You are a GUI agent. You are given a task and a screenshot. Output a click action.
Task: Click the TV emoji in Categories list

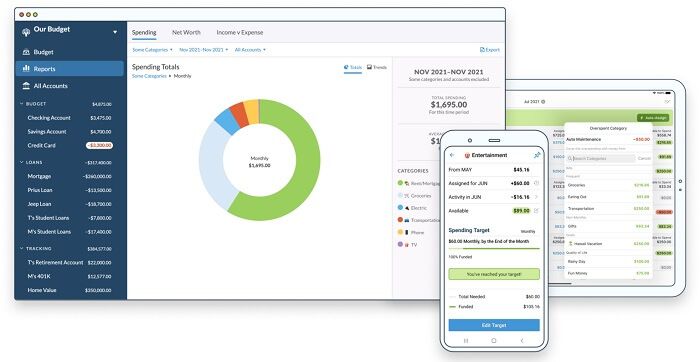coord(407,245)
